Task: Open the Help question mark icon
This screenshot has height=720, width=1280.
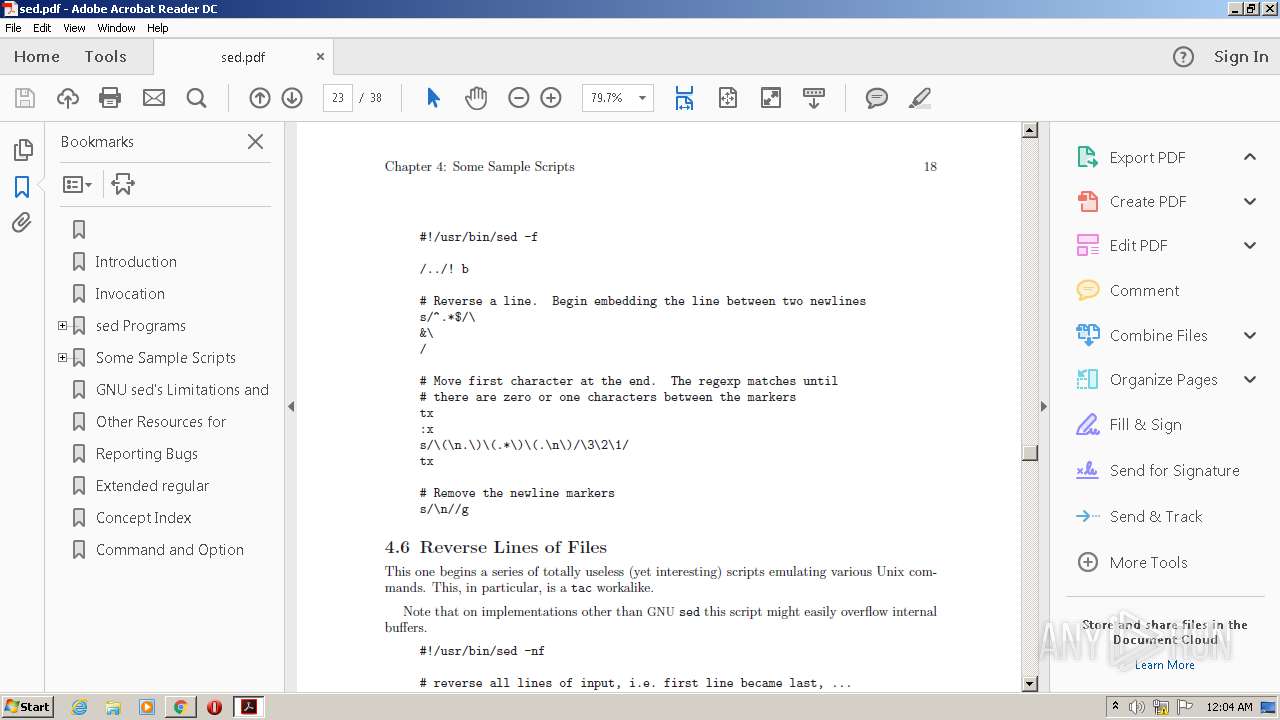Action: coord(1183,57)
